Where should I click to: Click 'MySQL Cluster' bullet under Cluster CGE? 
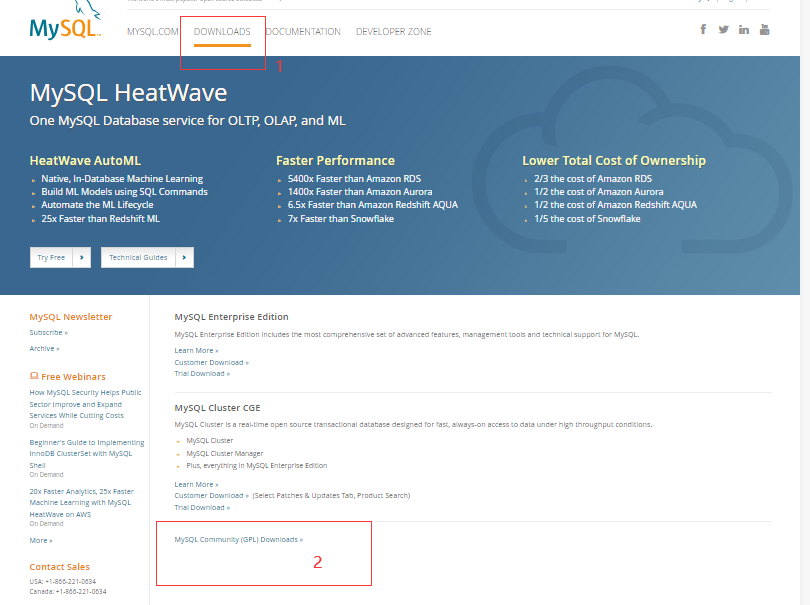click(210, 441)
